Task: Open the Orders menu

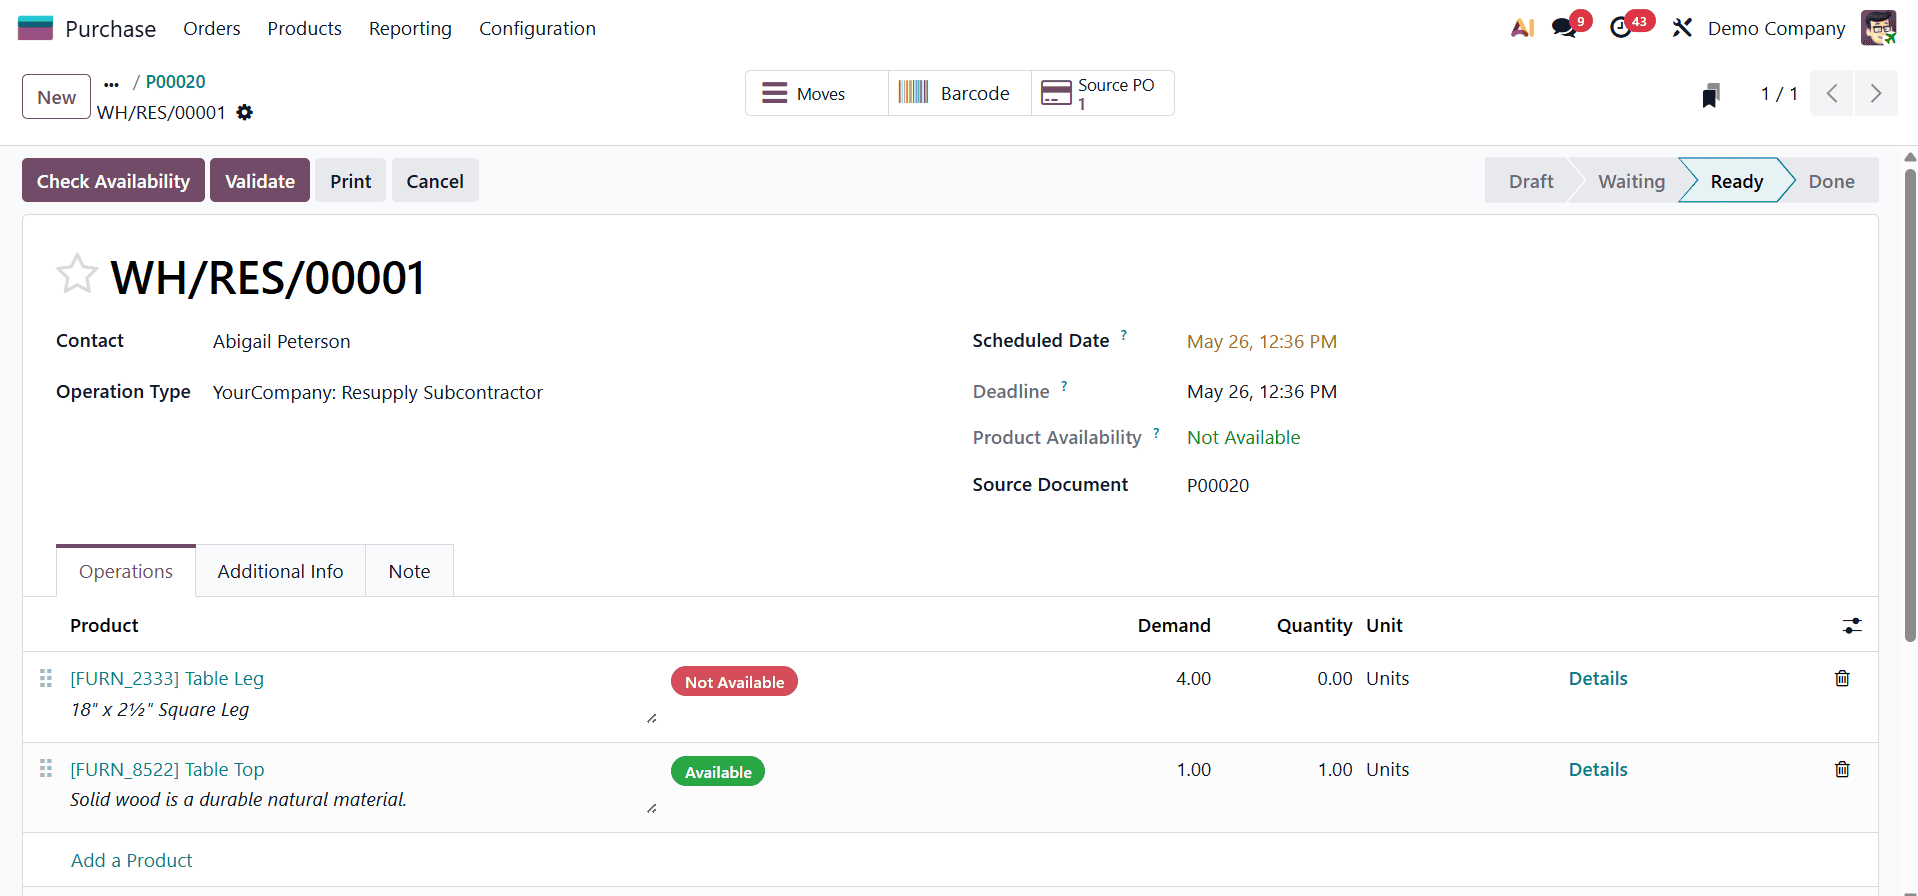Action: tap(212, 28)
